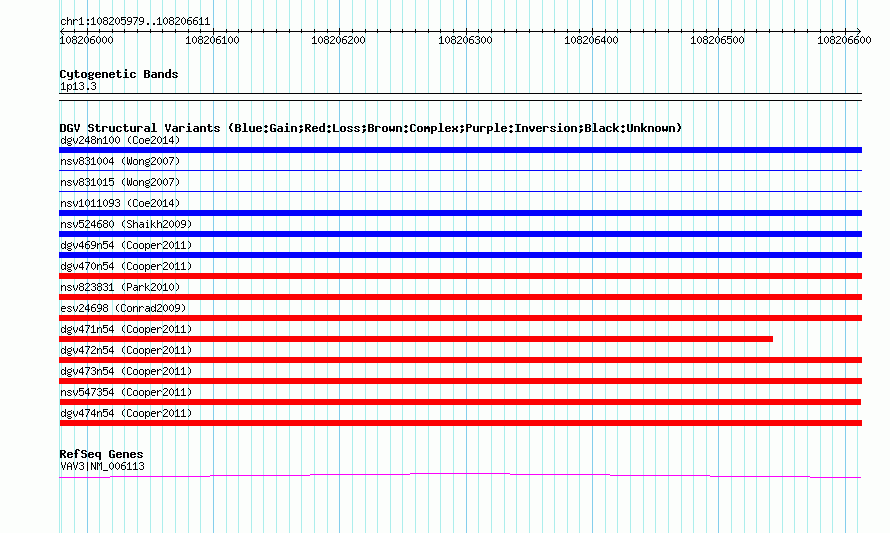Click the nsv831004 (Wong2007) label
This screenshot has width=890, height=533.
click(x=120, y=161)
